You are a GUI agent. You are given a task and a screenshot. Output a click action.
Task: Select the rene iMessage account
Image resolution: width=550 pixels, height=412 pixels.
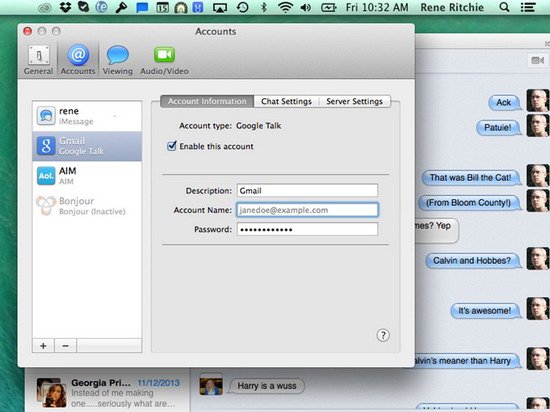tap(87, 116)
